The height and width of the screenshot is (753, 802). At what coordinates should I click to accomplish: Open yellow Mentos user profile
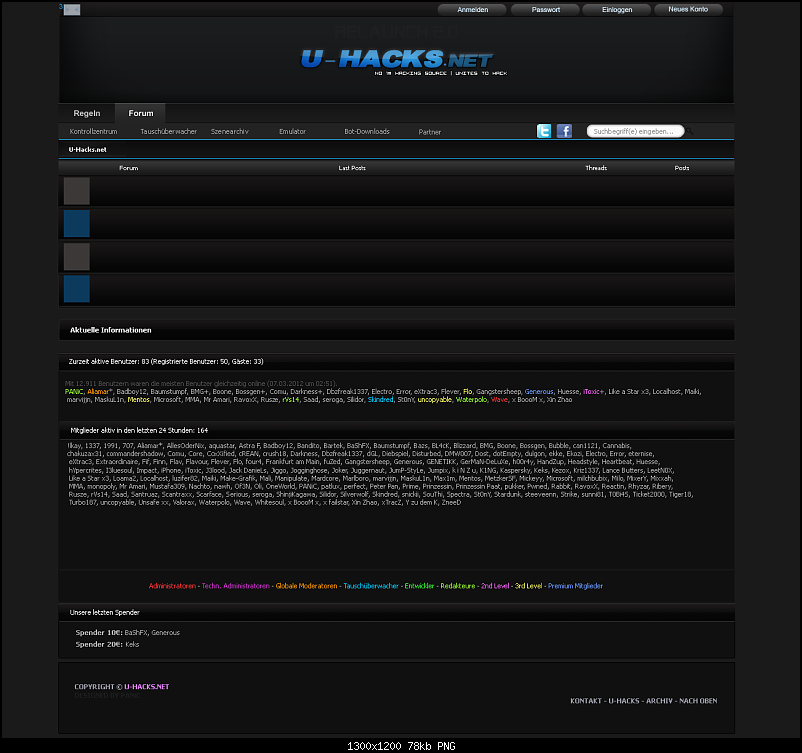[x=139, y=400]
